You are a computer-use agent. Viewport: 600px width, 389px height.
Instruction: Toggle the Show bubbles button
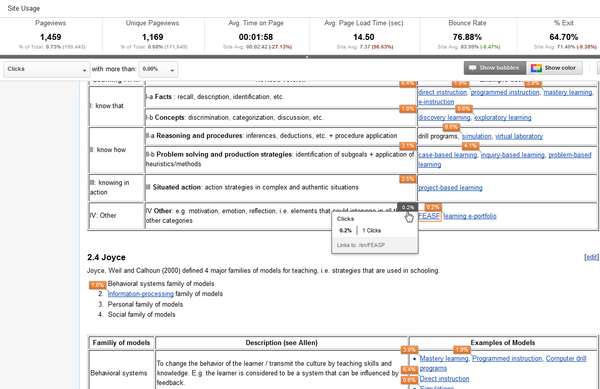[495, 68]
